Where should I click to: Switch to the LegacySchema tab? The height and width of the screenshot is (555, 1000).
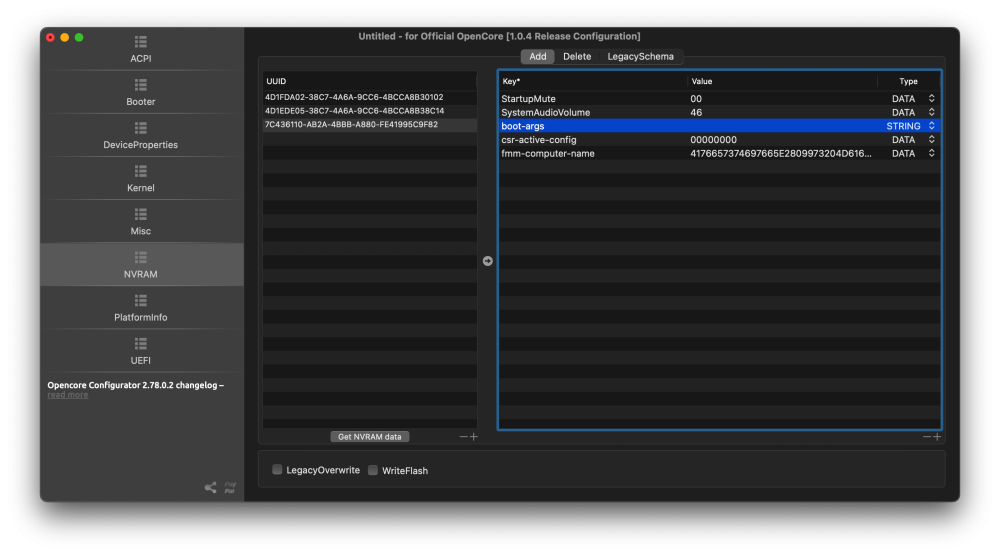click(x=640, y=56)
